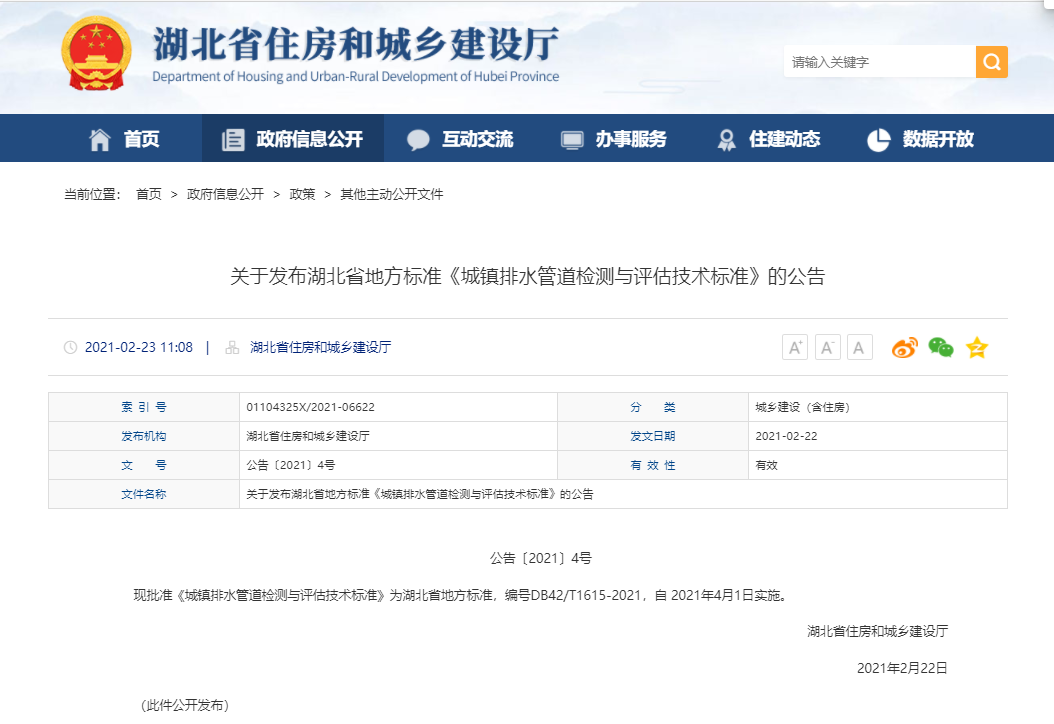Click the keyword search input field
1054x724 pixels.
[x=878, y=62]
